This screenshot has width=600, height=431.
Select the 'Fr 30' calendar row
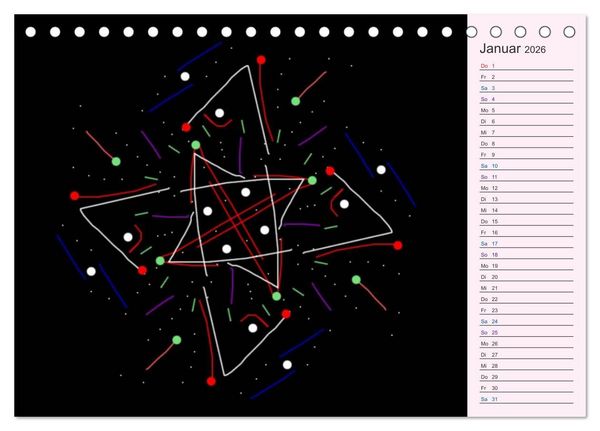(527, 388)
